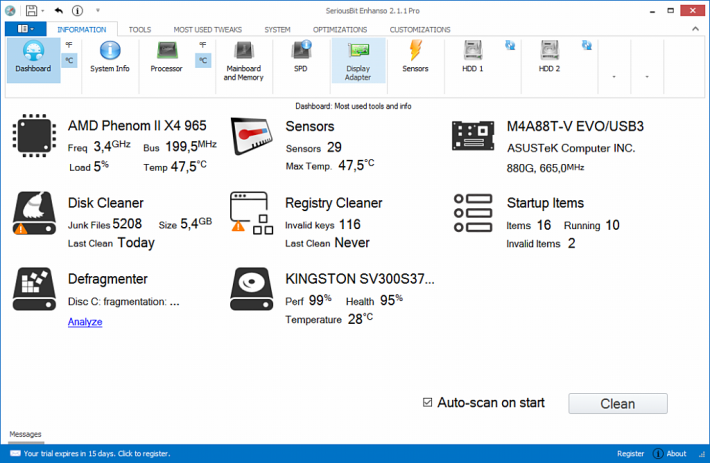The width and height of the screenshot is (710, 463).
Task: Switch Processor temperature to Fahrenheit
Action: pos(203,45)
